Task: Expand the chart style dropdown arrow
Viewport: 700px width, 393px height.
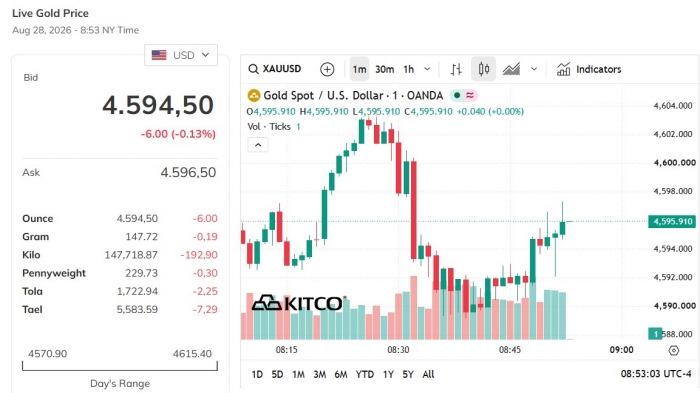Action: coord(534,69)
